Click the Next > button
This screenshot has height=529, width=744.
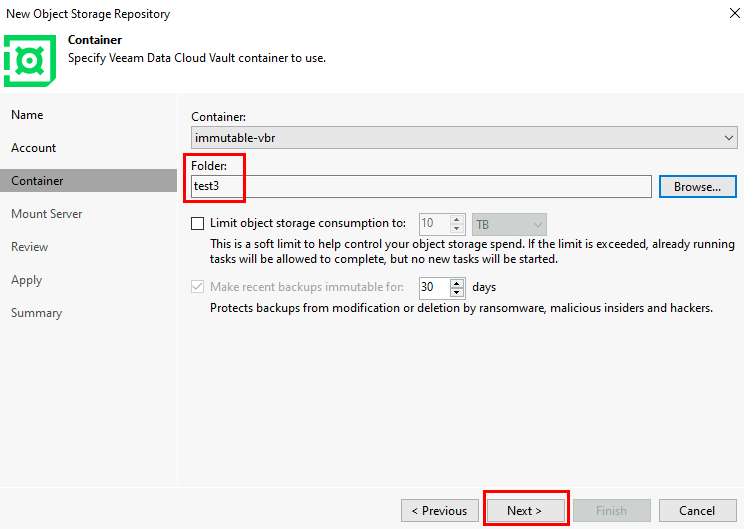pyautogui.click(x=526, y=510)
